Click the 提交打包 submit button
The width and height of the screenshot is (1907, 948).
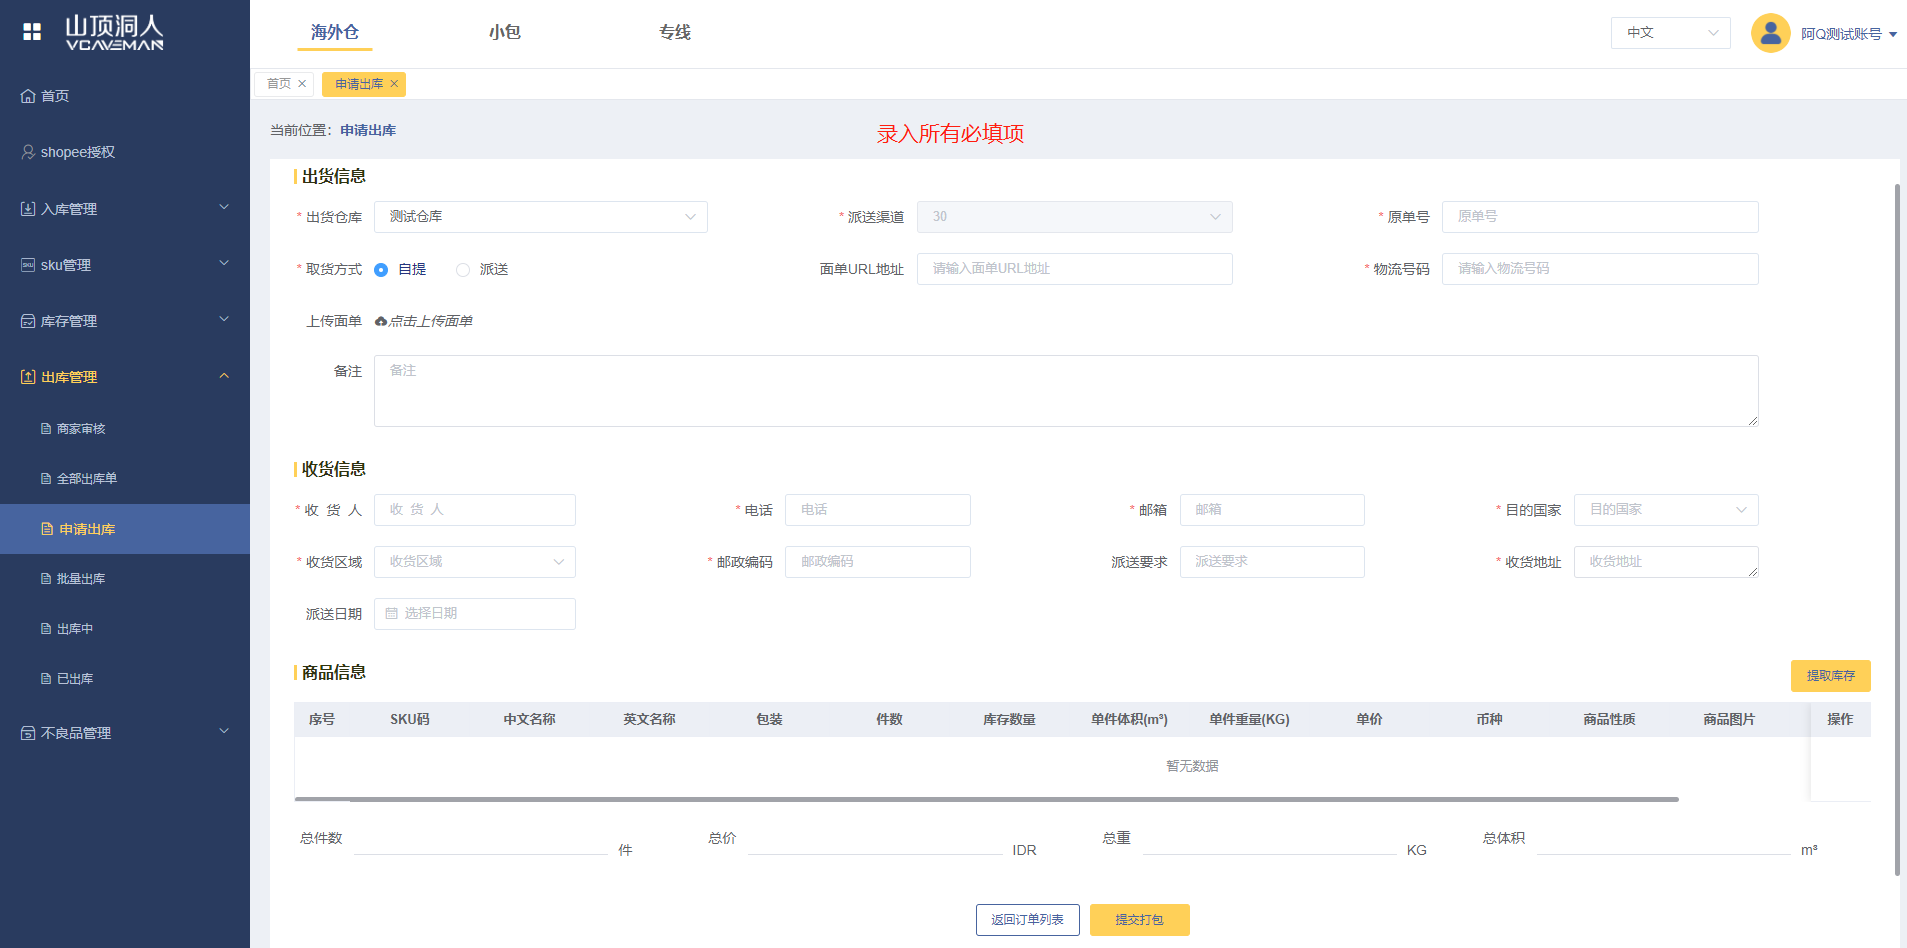click(x=1139, y=920)
